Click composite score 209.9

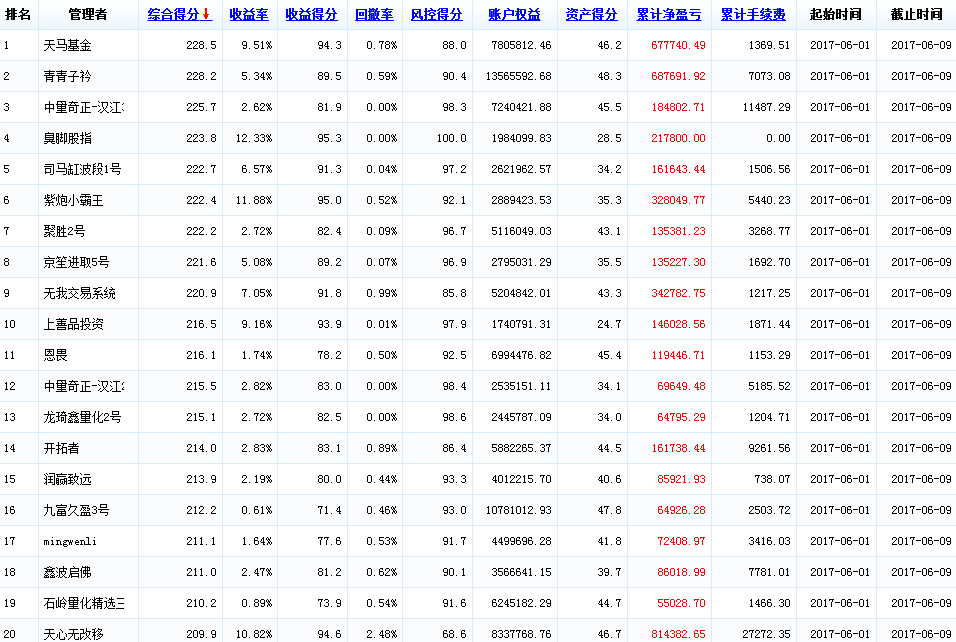(201, 634)
